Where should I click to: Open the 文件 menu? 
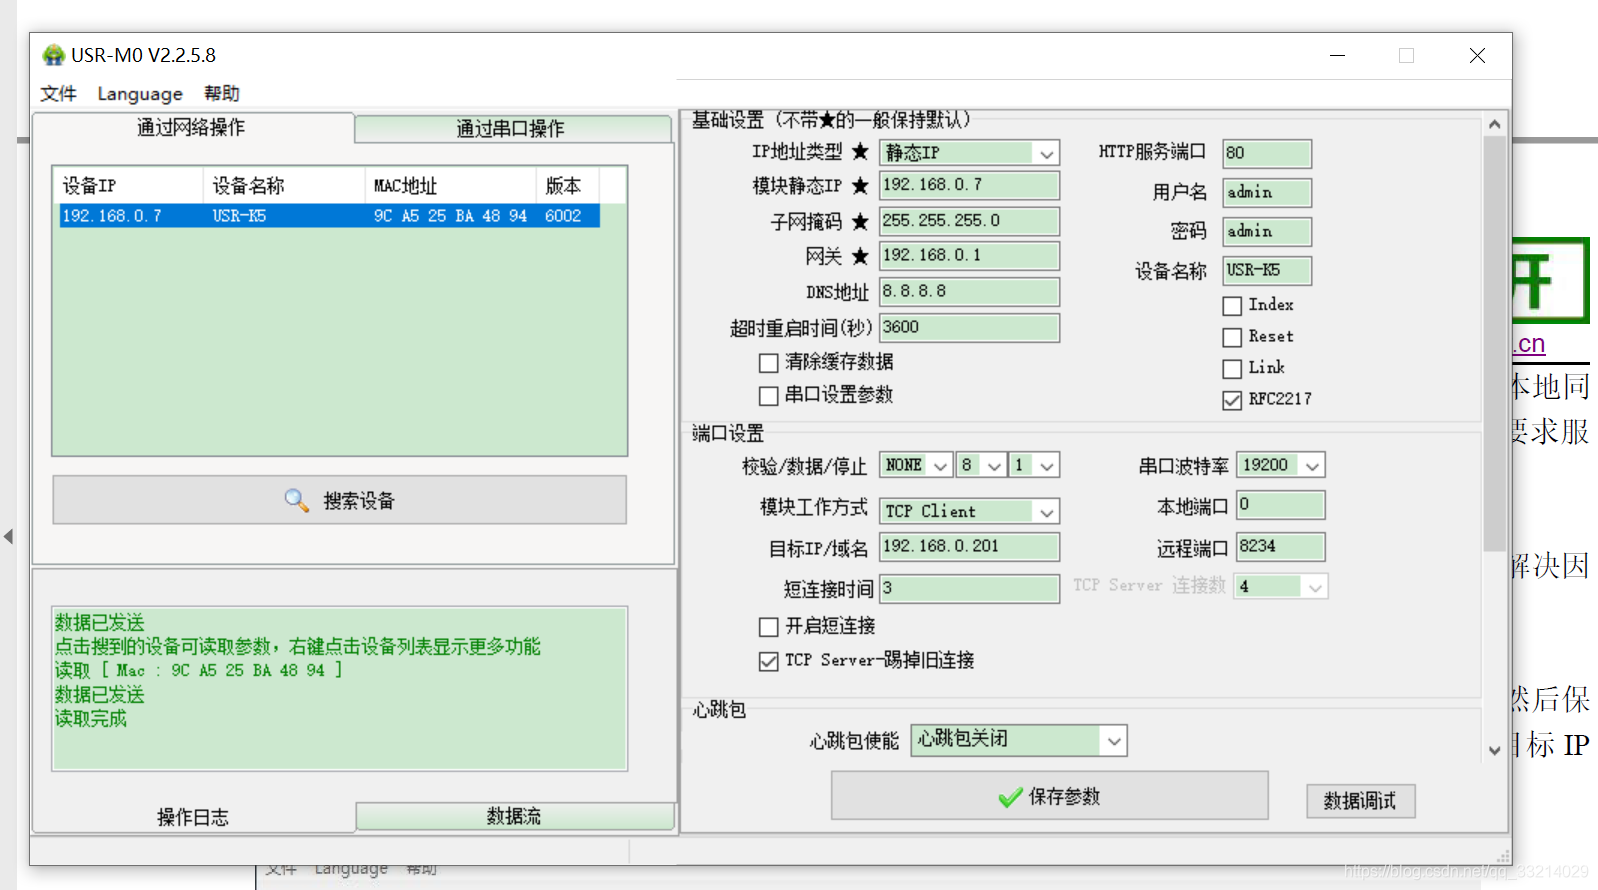tap(58, 93)
